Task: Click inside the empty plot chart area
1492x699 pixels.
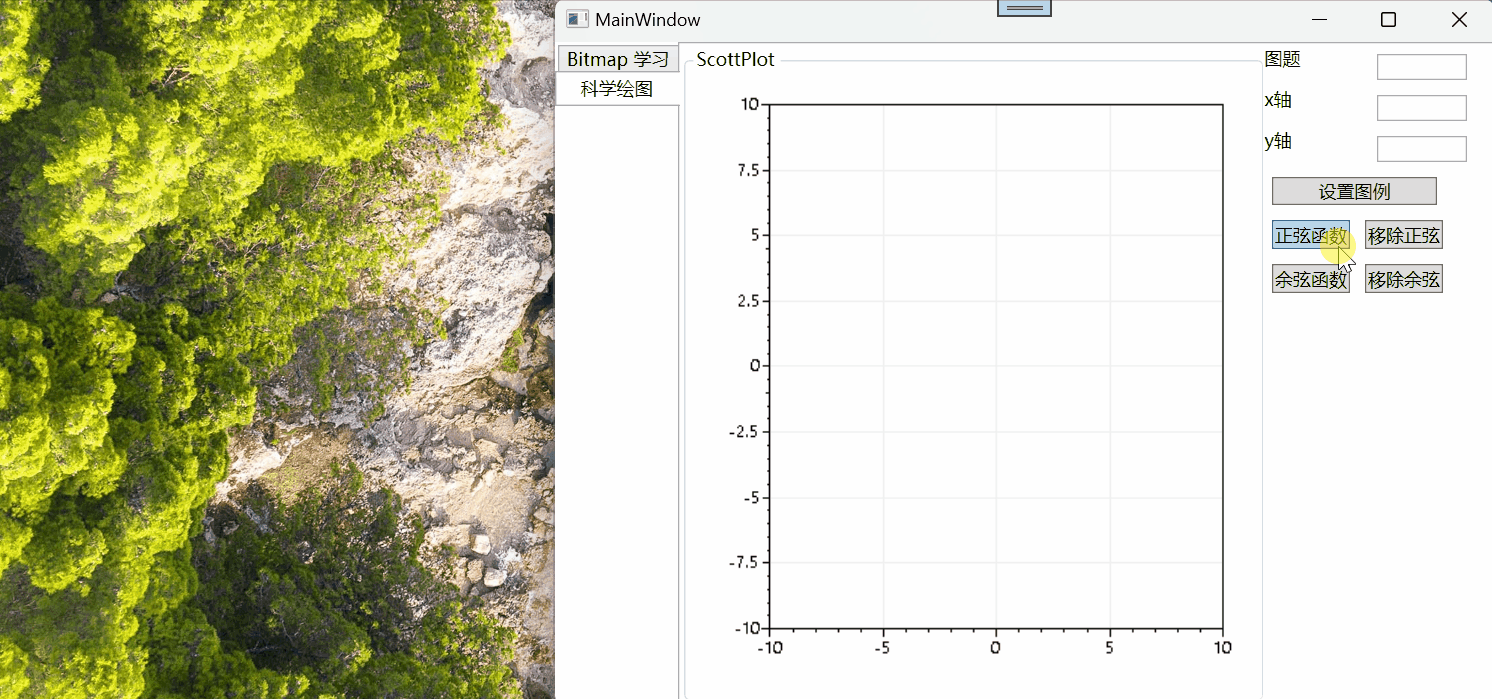Action: [x=995, y=365]
